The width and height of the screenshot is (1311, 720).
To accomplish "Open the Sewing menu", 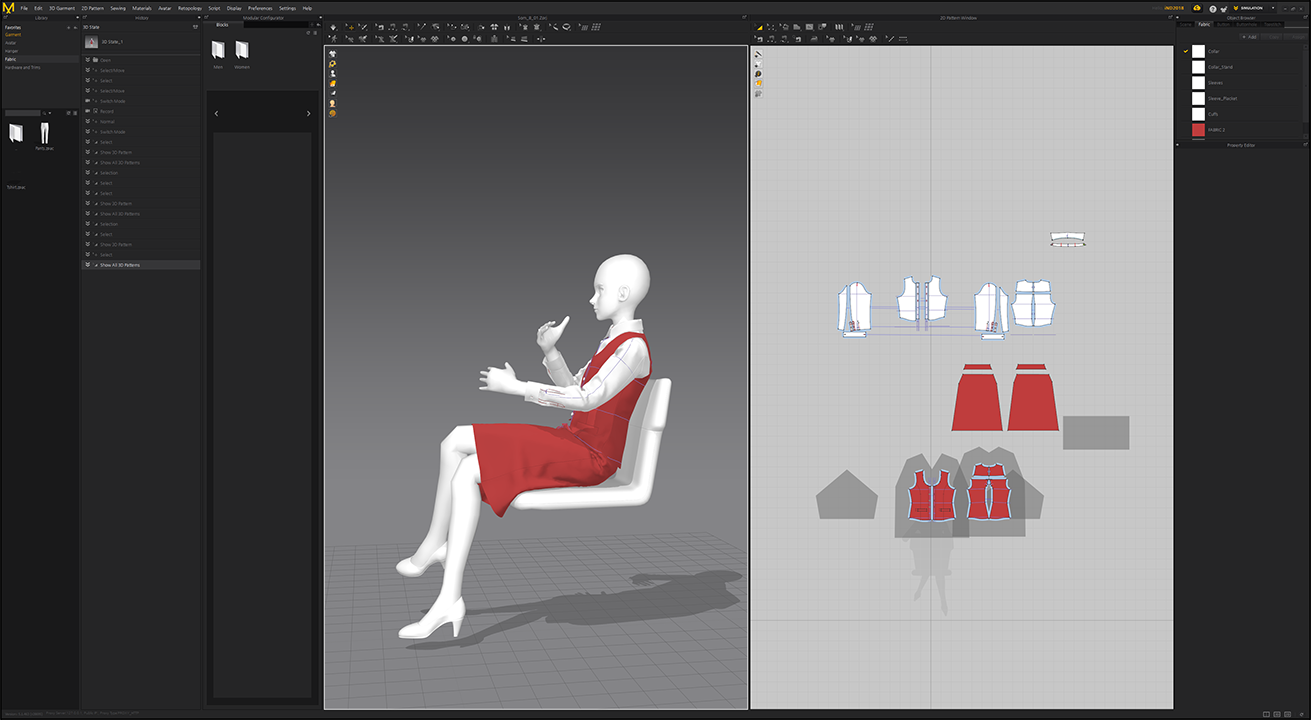I will (x=118, y=8).
